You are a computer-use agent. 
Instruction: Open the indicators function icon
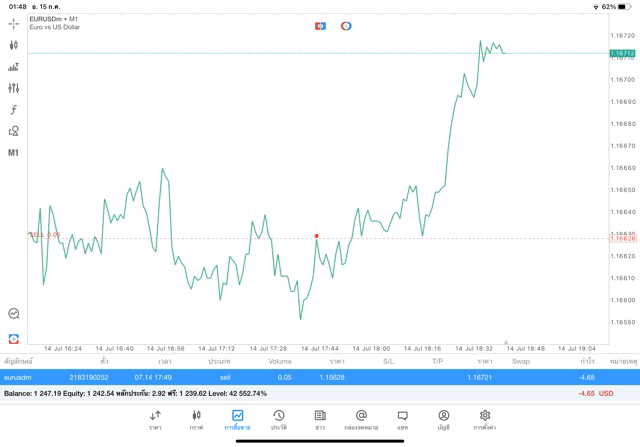13,110
